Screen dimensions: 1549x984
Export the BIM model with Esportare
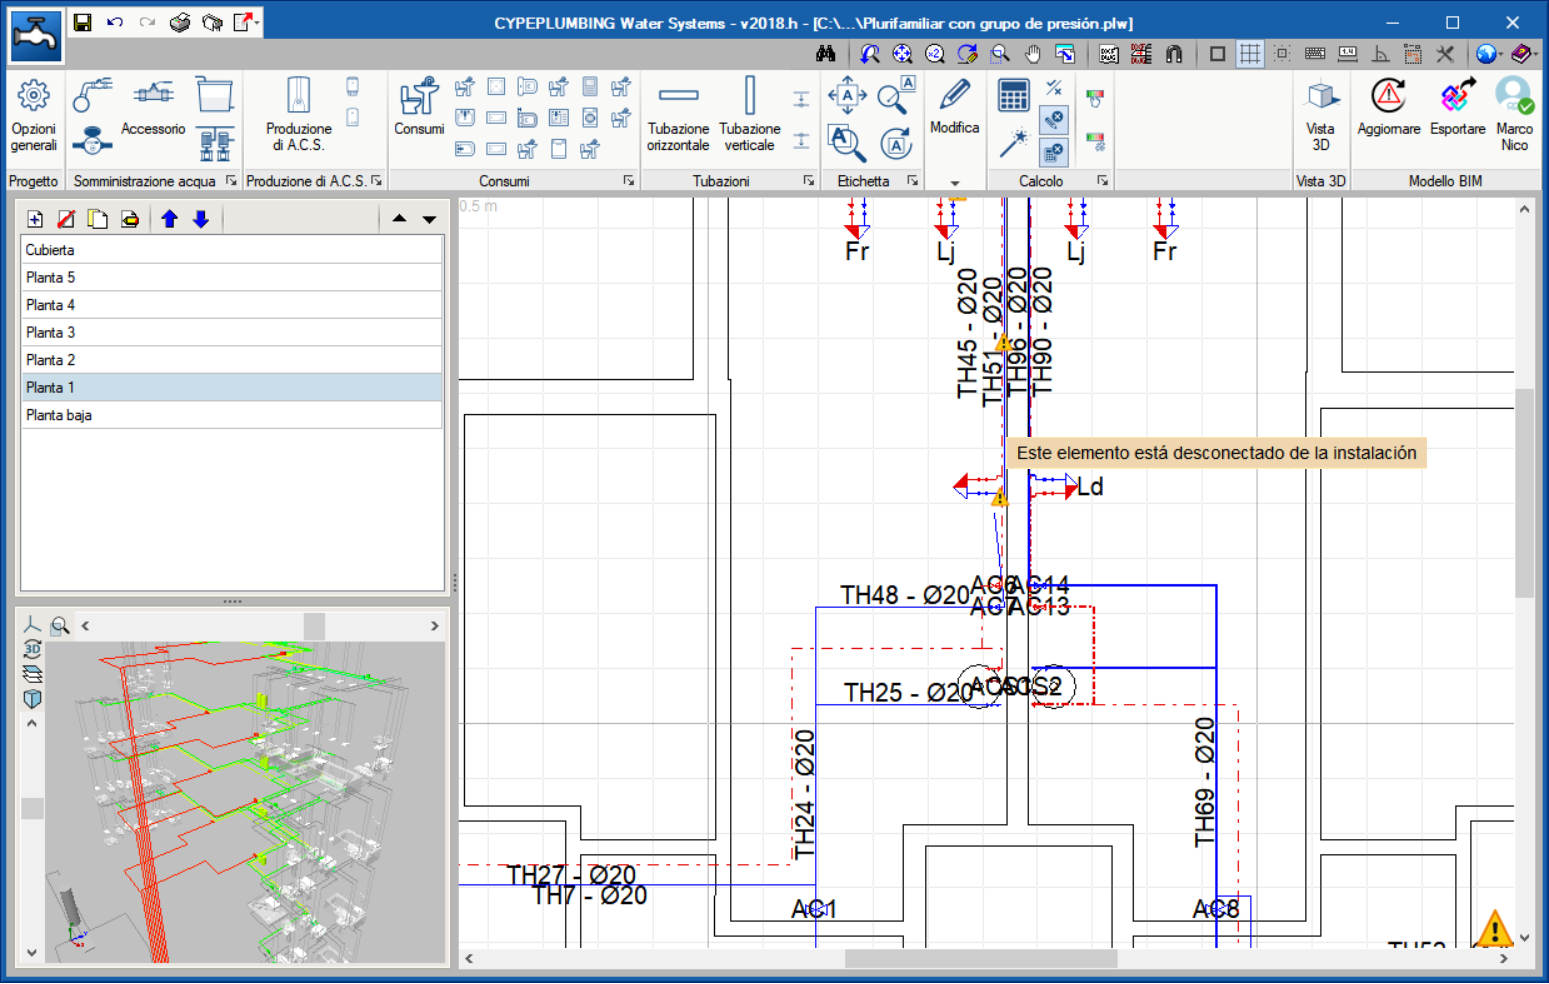click(x=1457, y=107)
